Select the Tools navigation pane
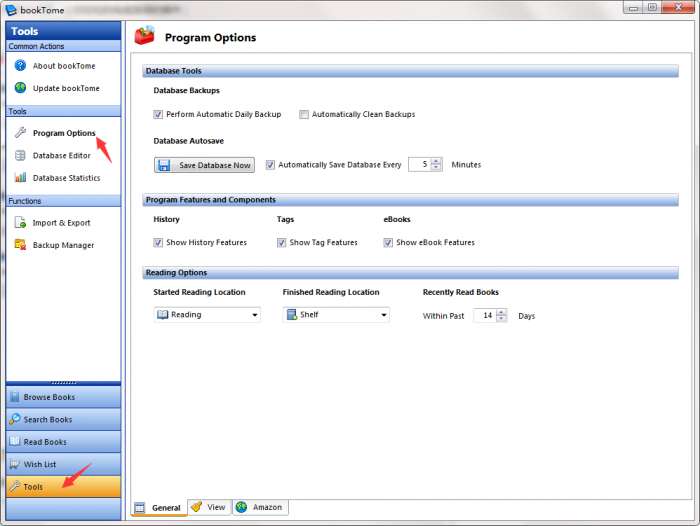700x526 pixels. (63, 487)
